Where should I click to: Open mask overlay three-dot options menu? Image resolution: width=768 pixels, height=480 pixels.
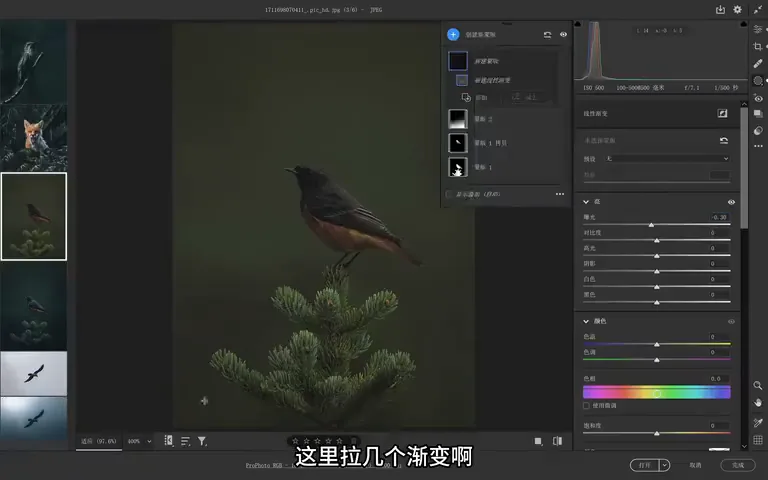tap(560, 194)
